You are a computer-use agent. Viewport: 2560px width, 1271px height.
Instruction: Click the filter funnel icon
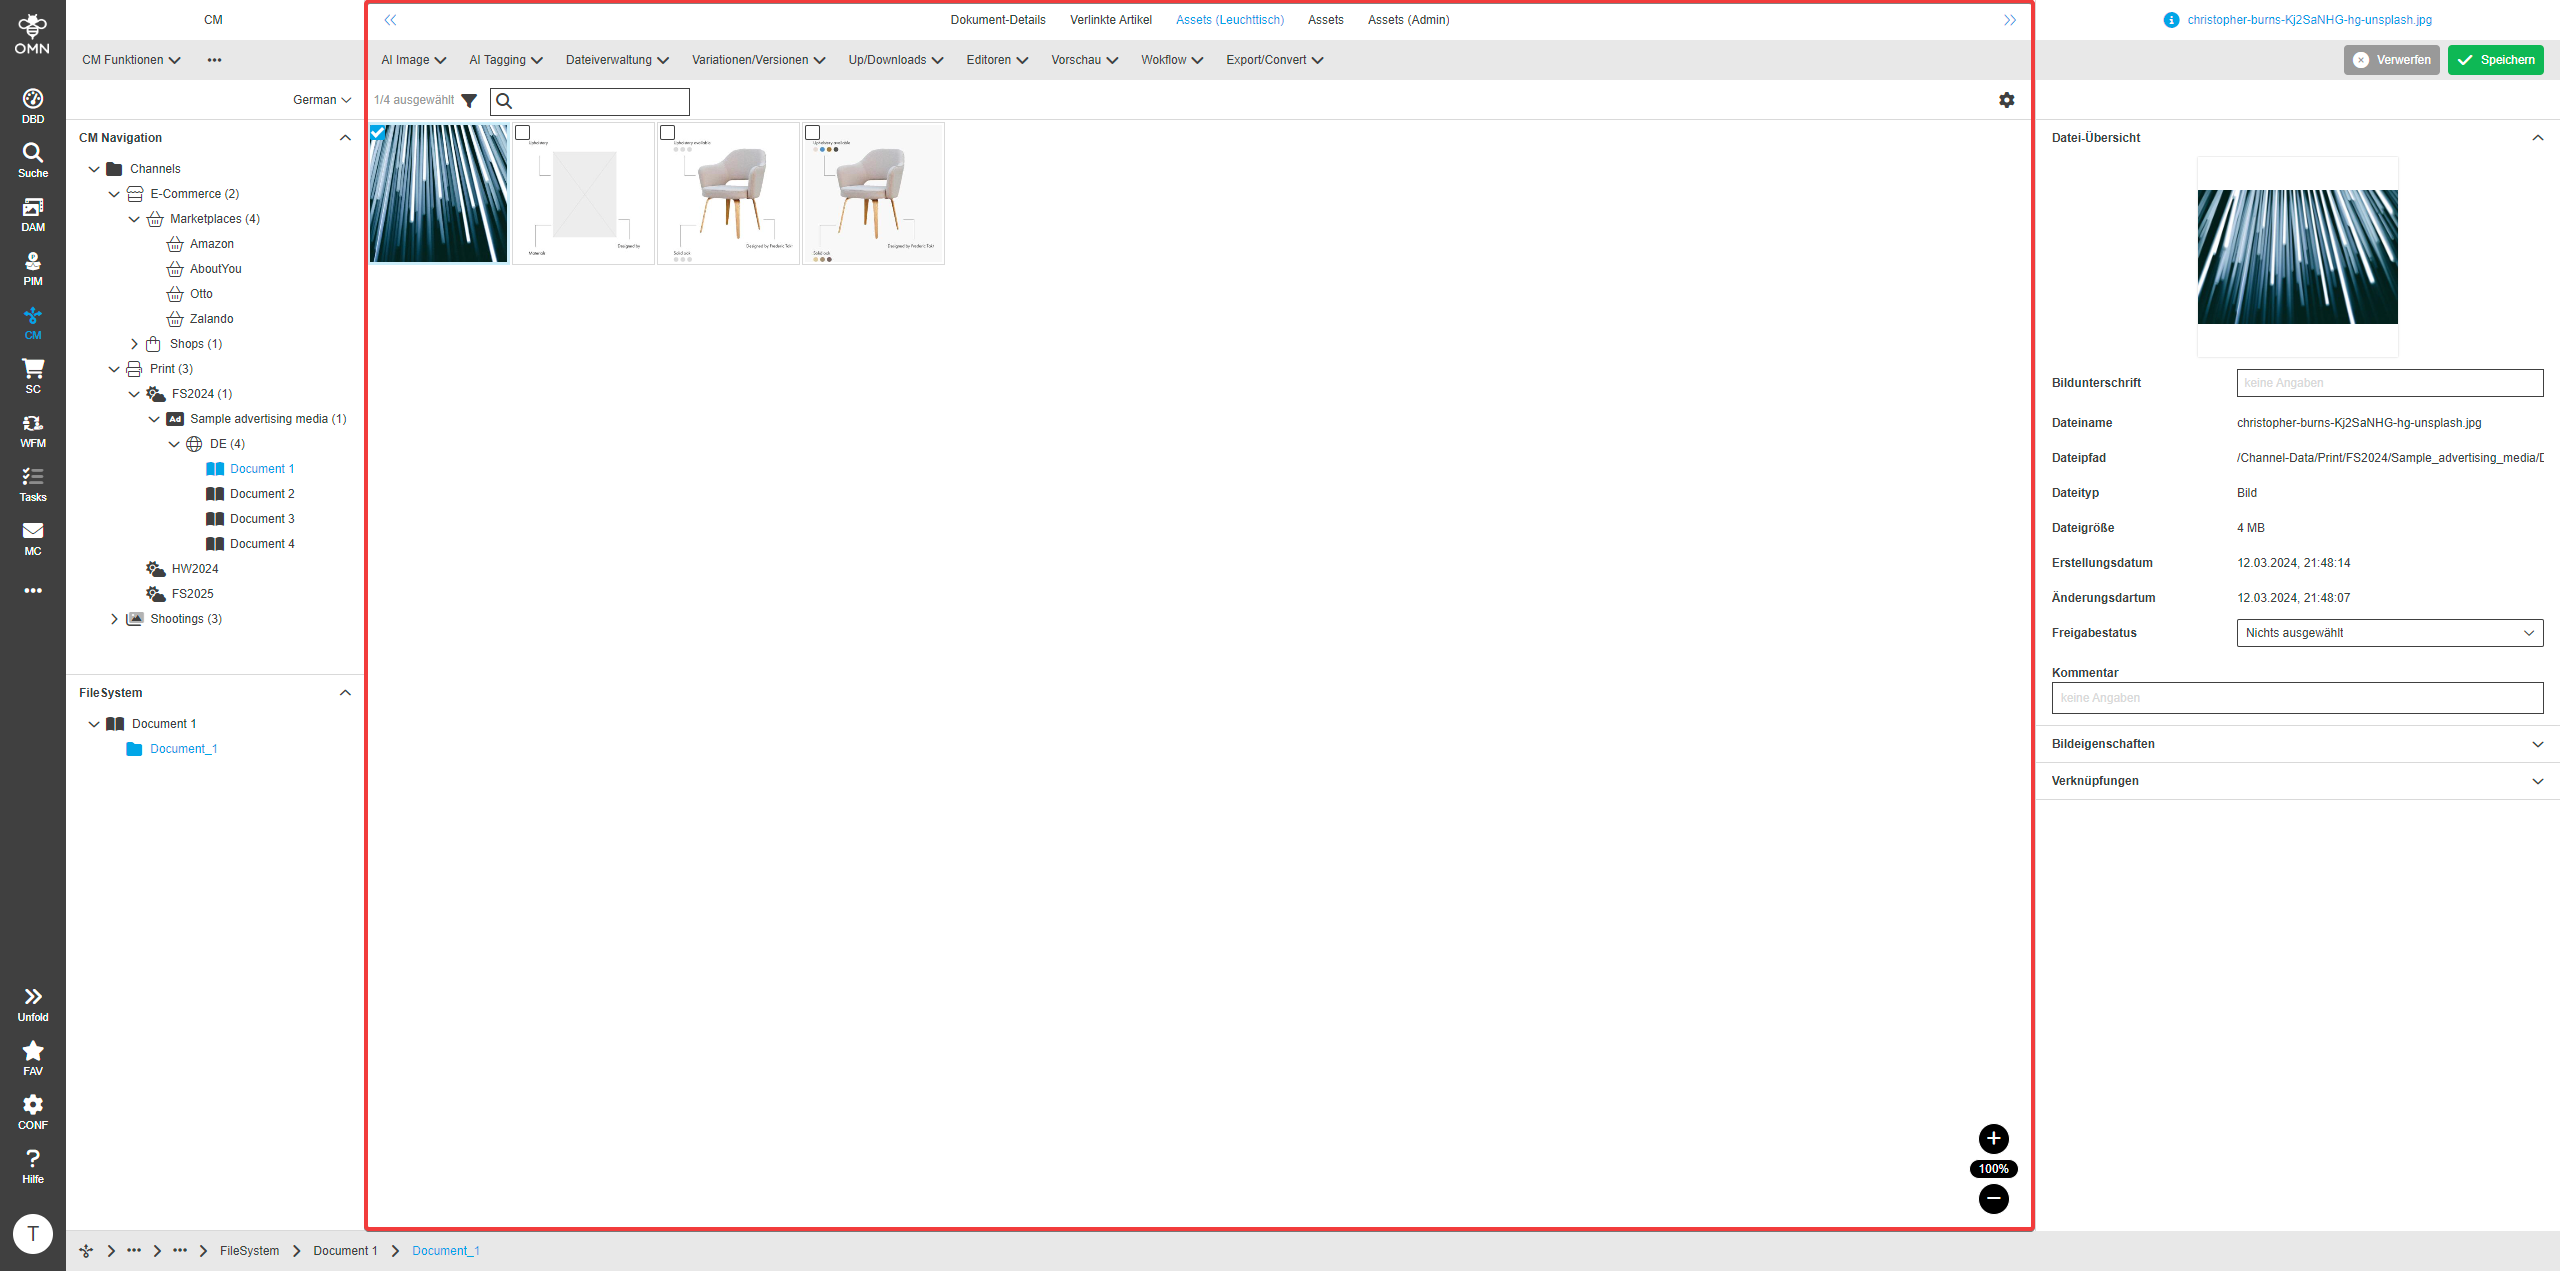point(469,101)
